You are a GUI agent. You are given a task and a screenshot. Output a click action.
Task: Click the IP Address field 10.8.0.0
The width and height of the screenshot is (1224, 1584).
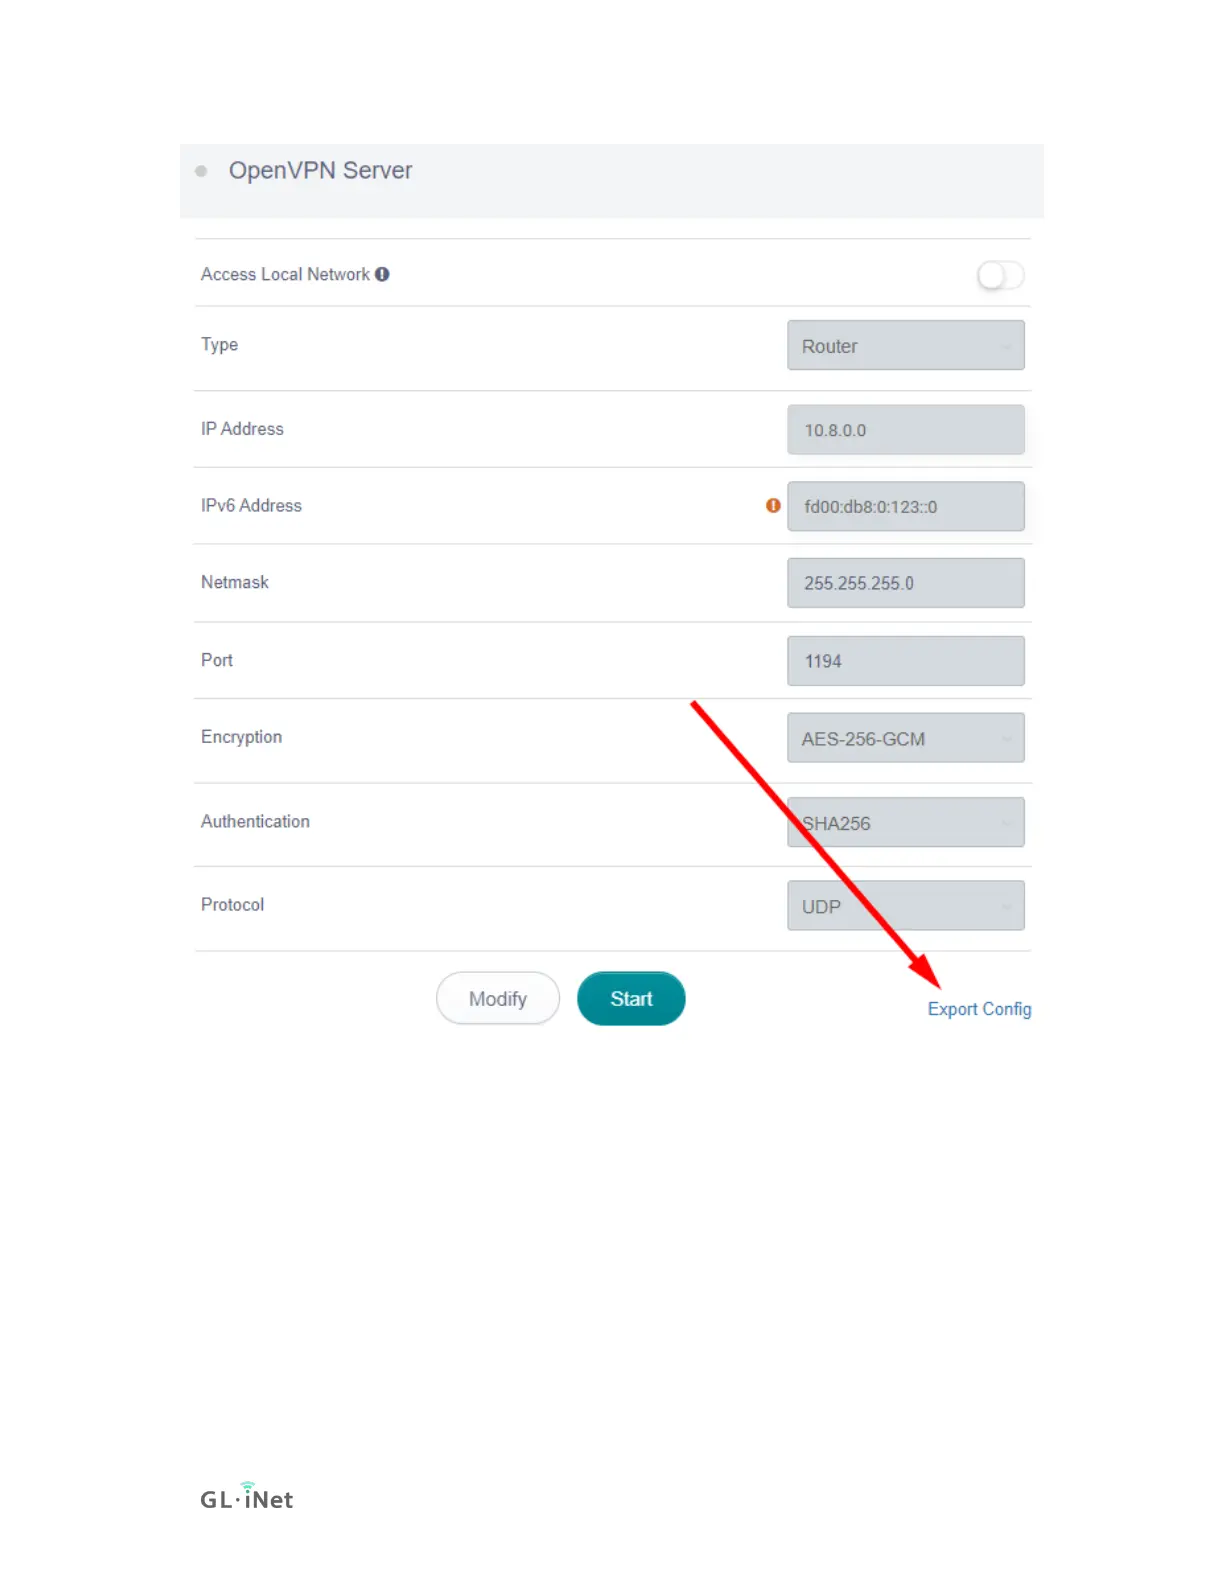(906, 430)
